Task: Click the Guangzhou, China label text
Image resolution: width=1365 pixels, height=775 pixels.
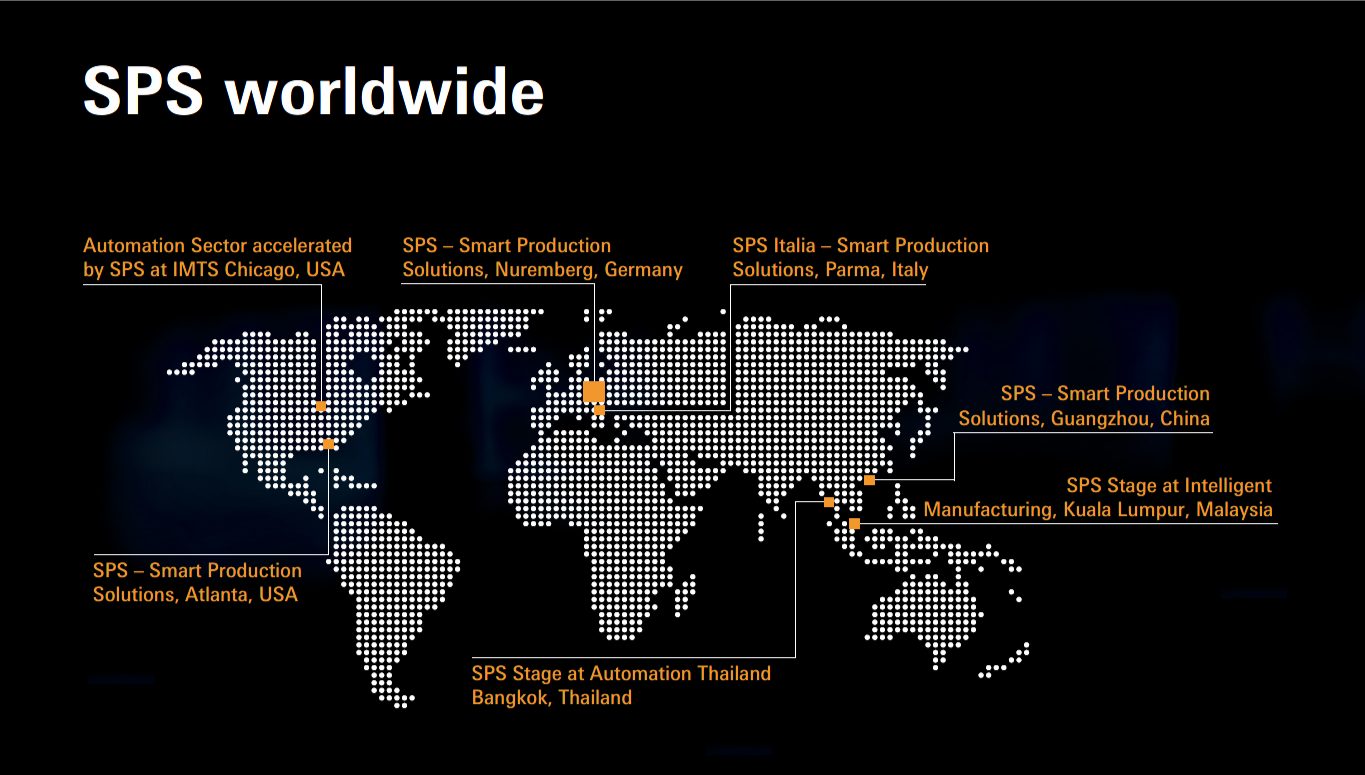Action: tap(1084, 406)
